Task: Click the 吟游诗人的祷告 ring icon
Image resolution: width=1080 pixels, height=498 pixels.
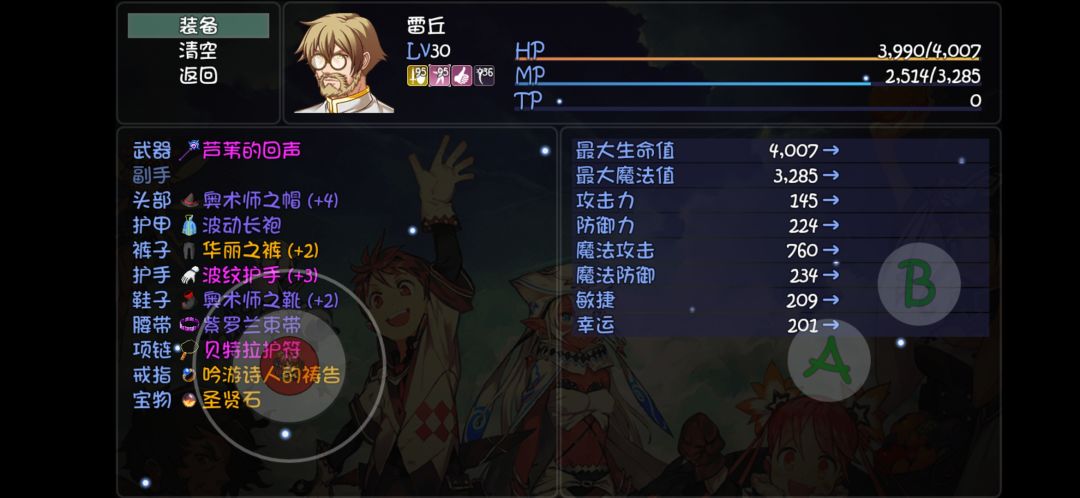Action: click(x=189, y=375)
